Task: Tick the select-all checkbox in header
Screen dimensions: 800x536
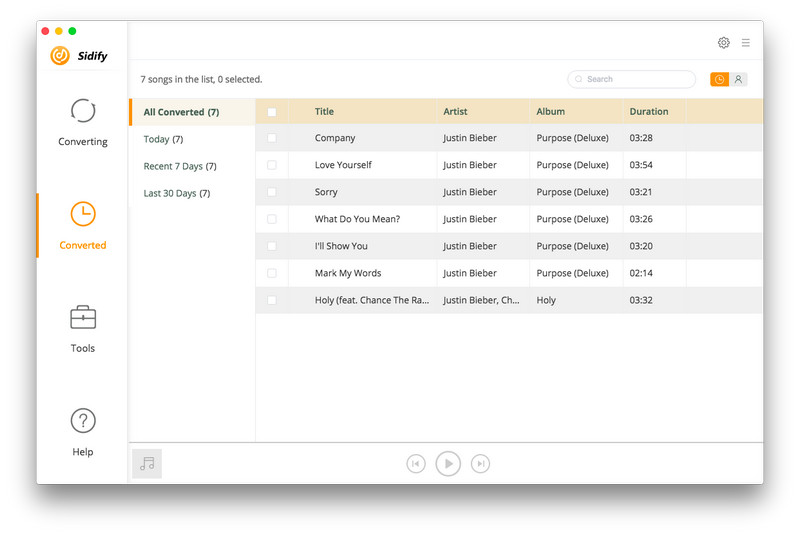Action: [x=272, y=112]
